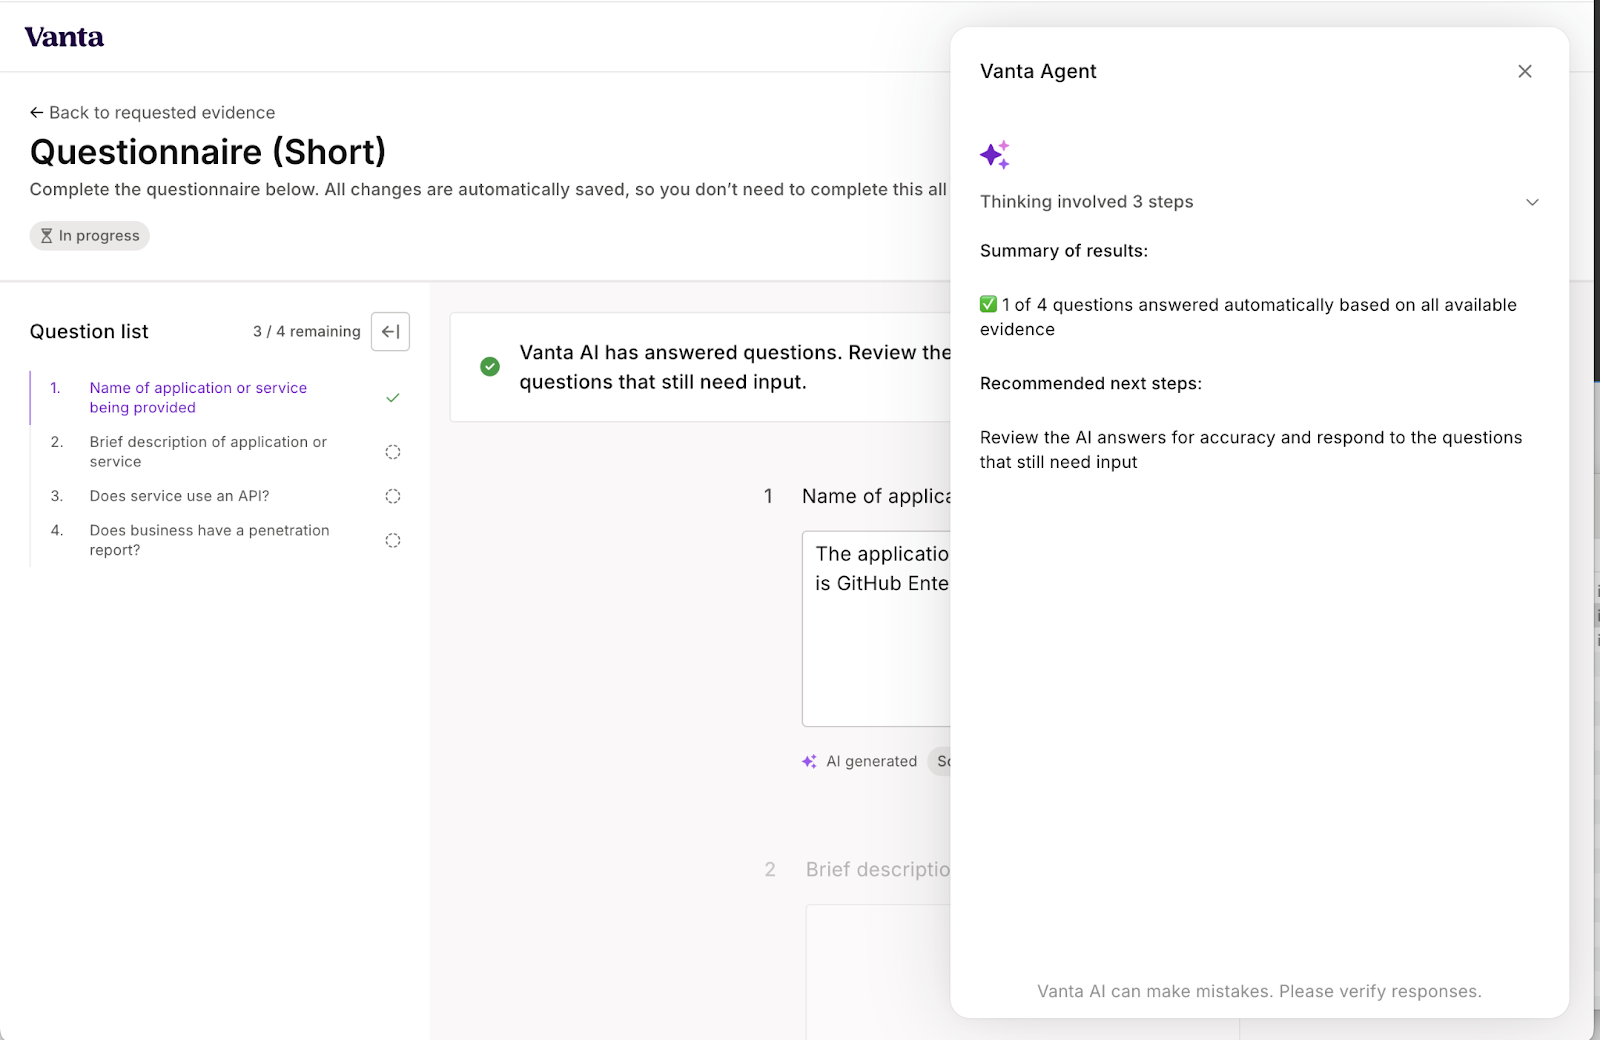This screenshot has width=1600, height=1040.
Task: Click Summary of results heading
Action: tap(1064, 251)
